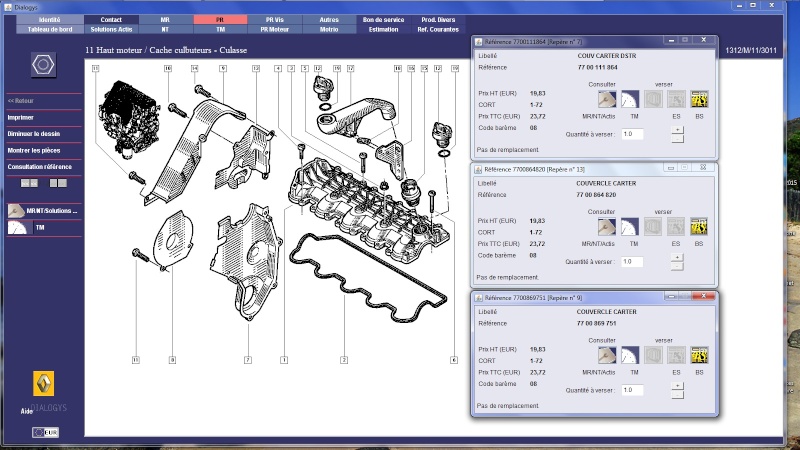This screenshot has width=800, height=450.
Task: Click the reference value '77 00 869 751'
Action: [x=596, y=323]
